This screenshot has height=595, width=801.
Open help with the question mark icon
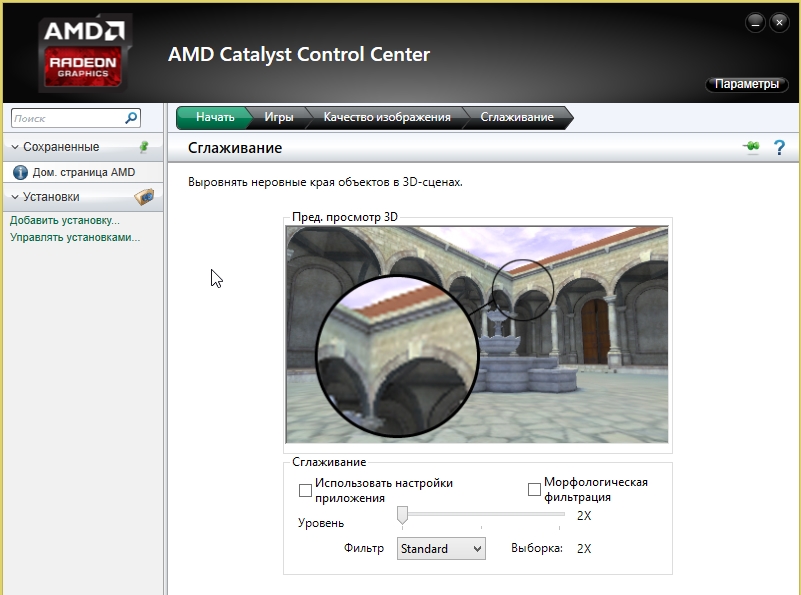point(779,148)
